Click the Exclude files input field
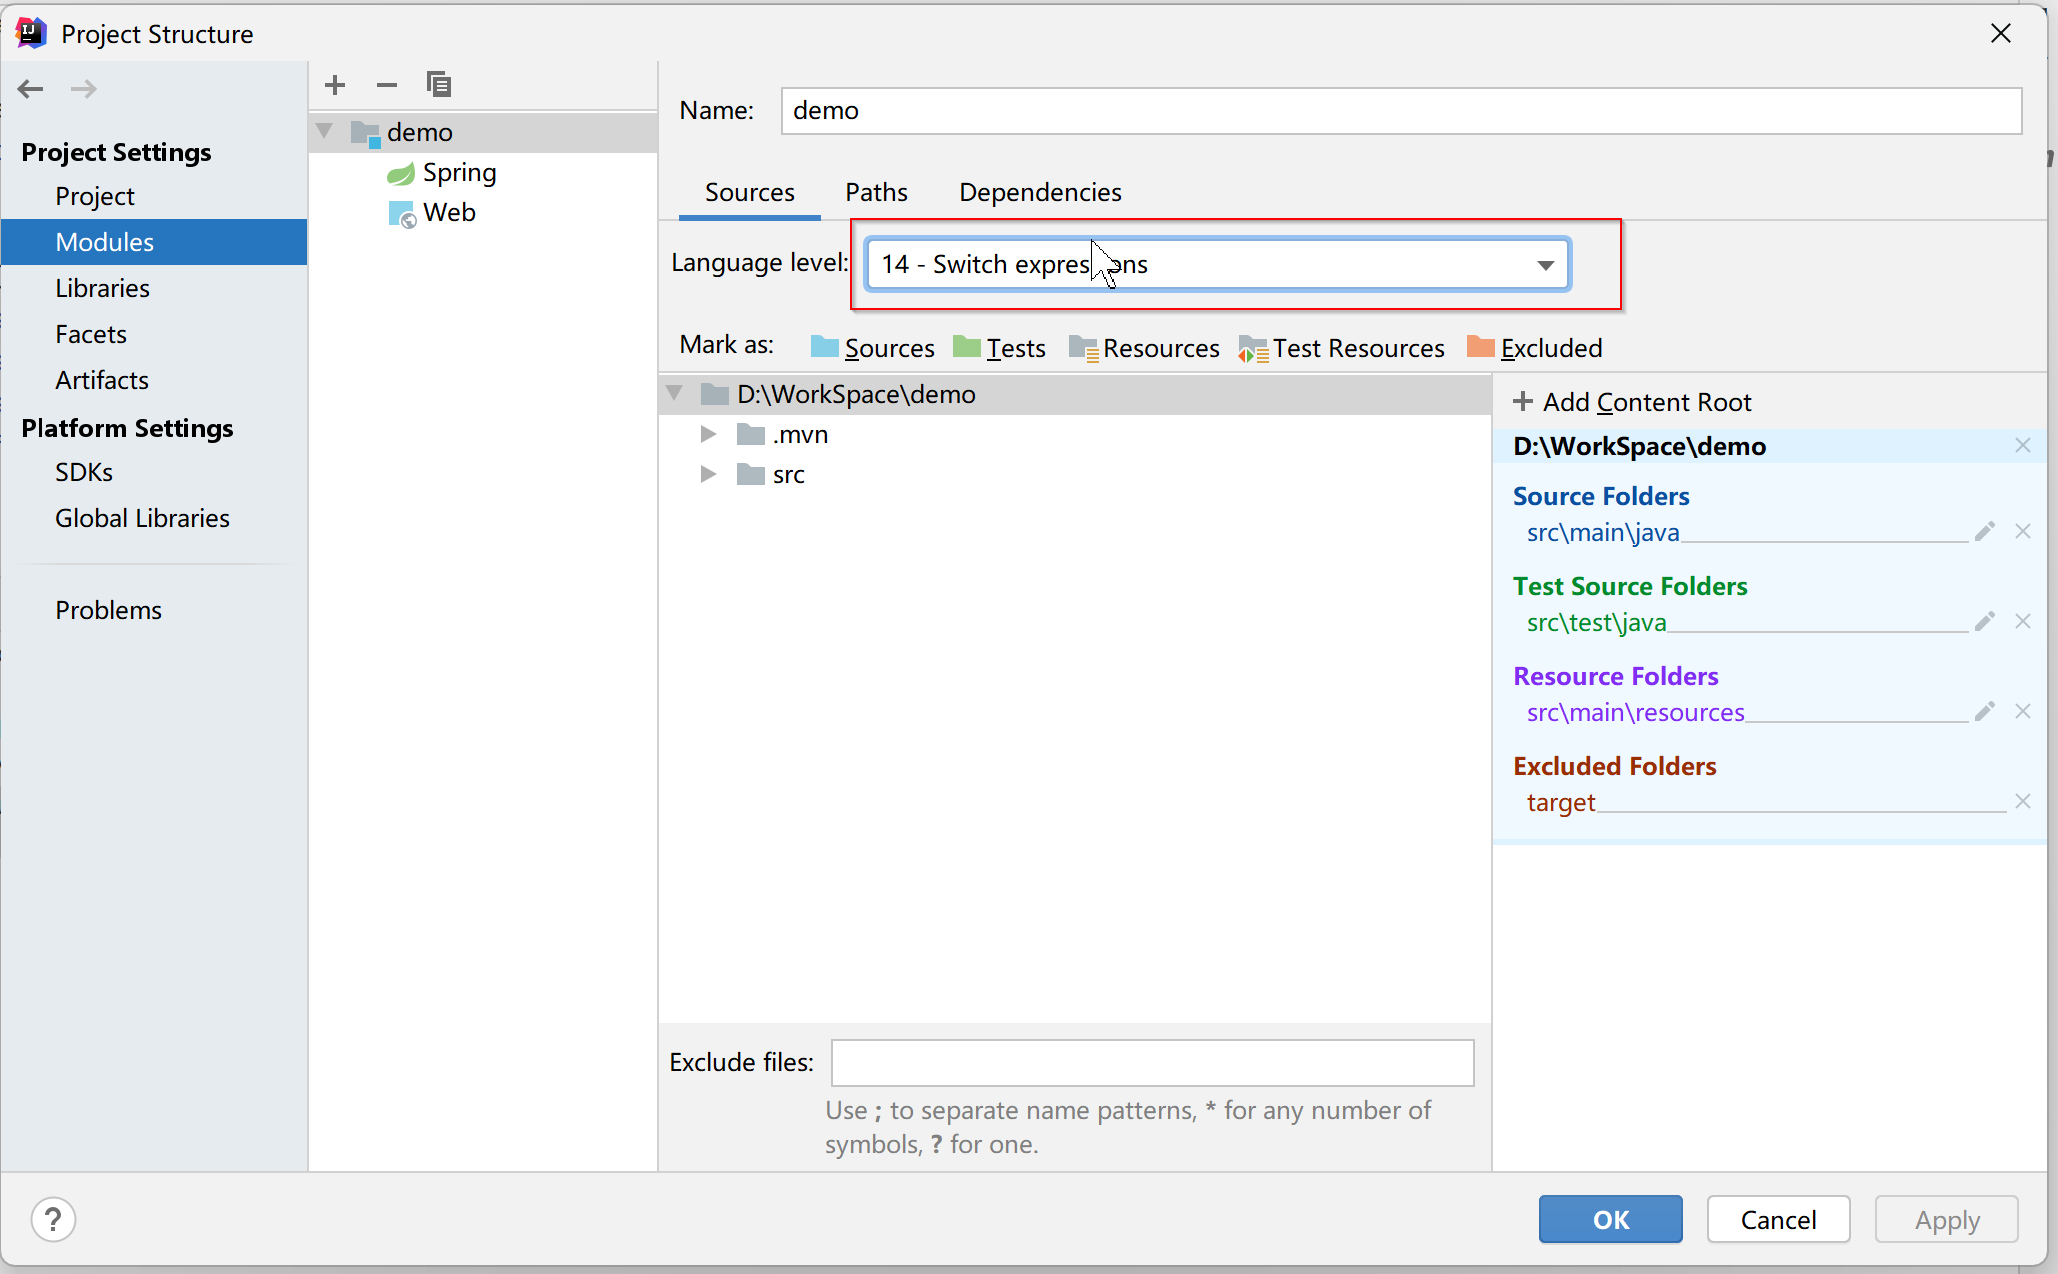Image resolution: width=2058 pixels, height=1274 pixels. 1152,1062
